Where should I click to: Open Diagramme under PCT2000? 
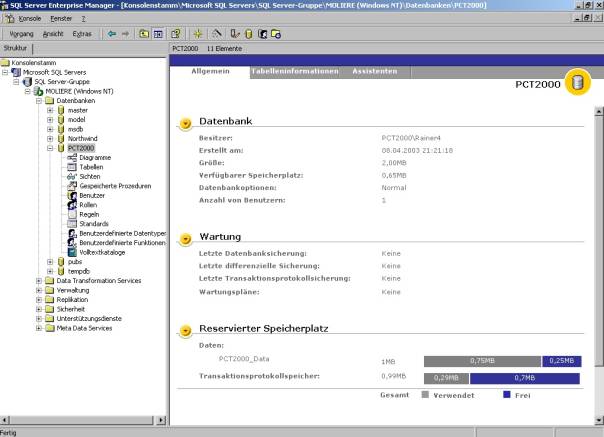pos(95,158)
